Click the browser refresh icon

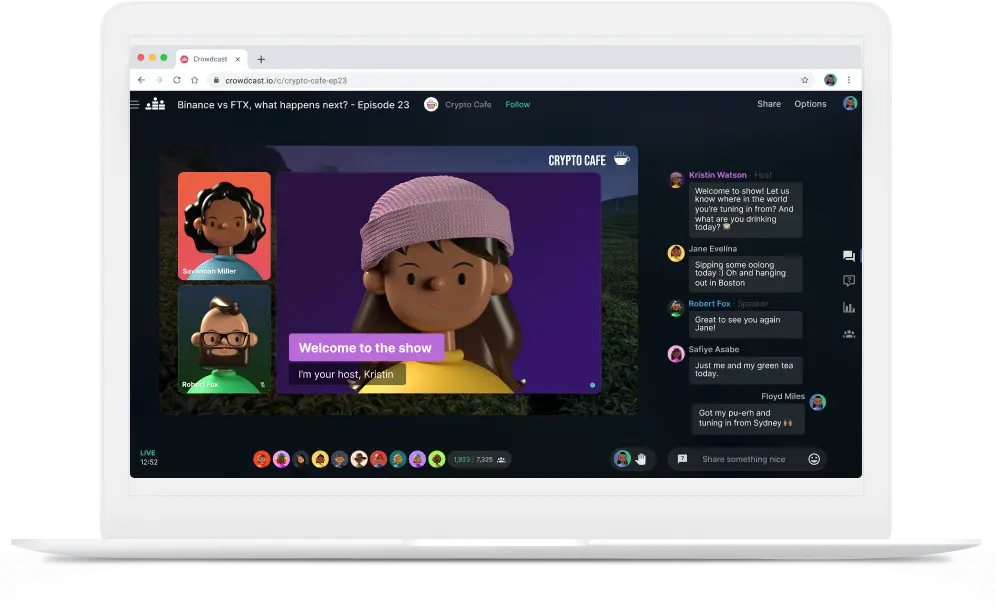(x=177, y=80)
